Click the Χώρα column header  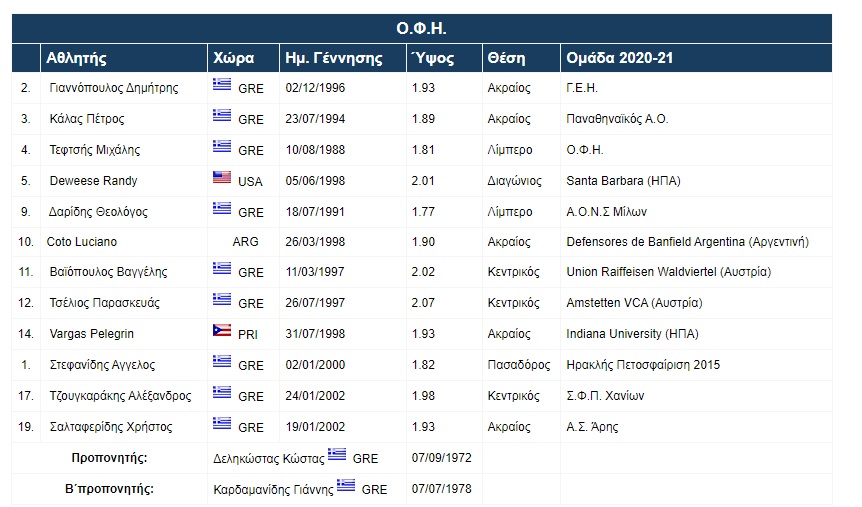click(233, 58)
